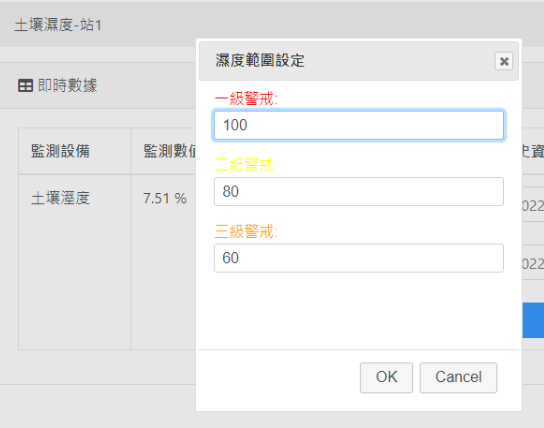Click the 二級警戒 input showing 80

(x=359, y=191)
